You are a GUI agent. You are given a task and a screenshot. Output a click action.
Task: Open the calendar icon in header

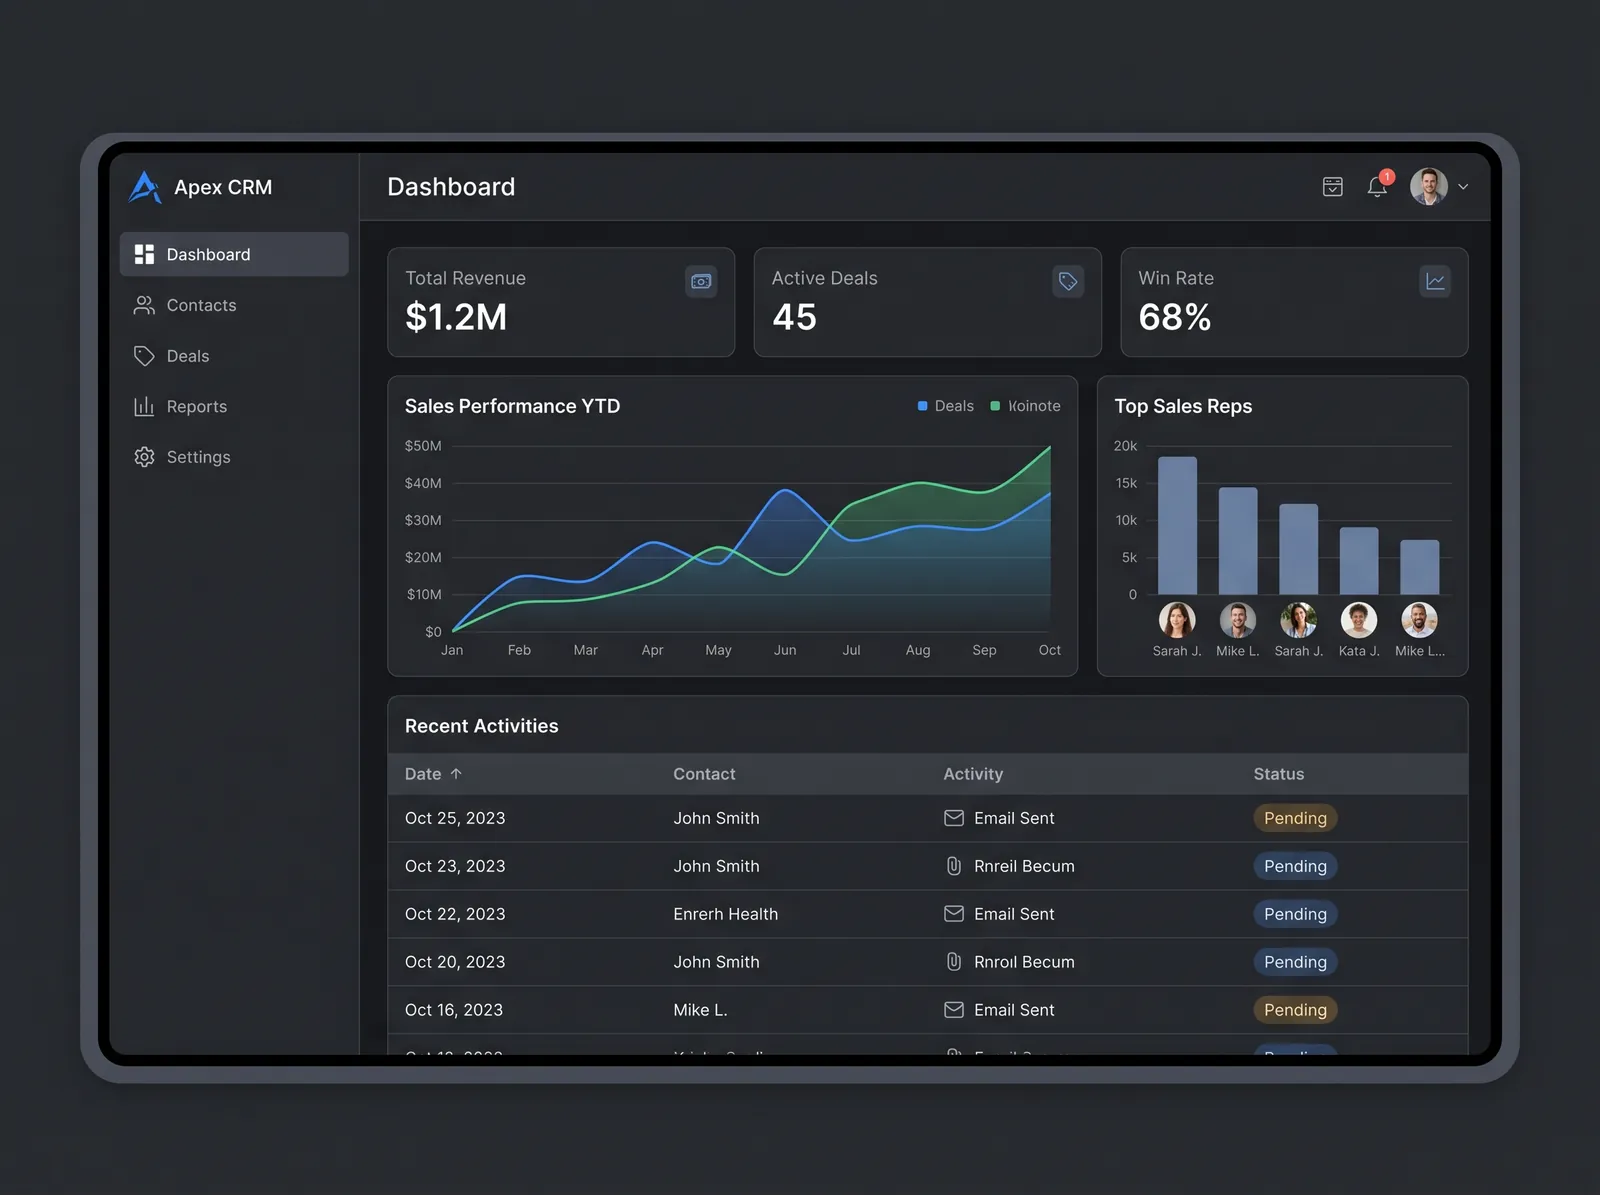[1332, 187]
